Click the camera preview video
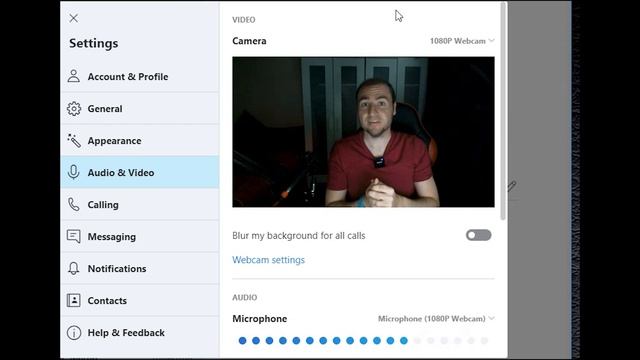 pos(363,132)
